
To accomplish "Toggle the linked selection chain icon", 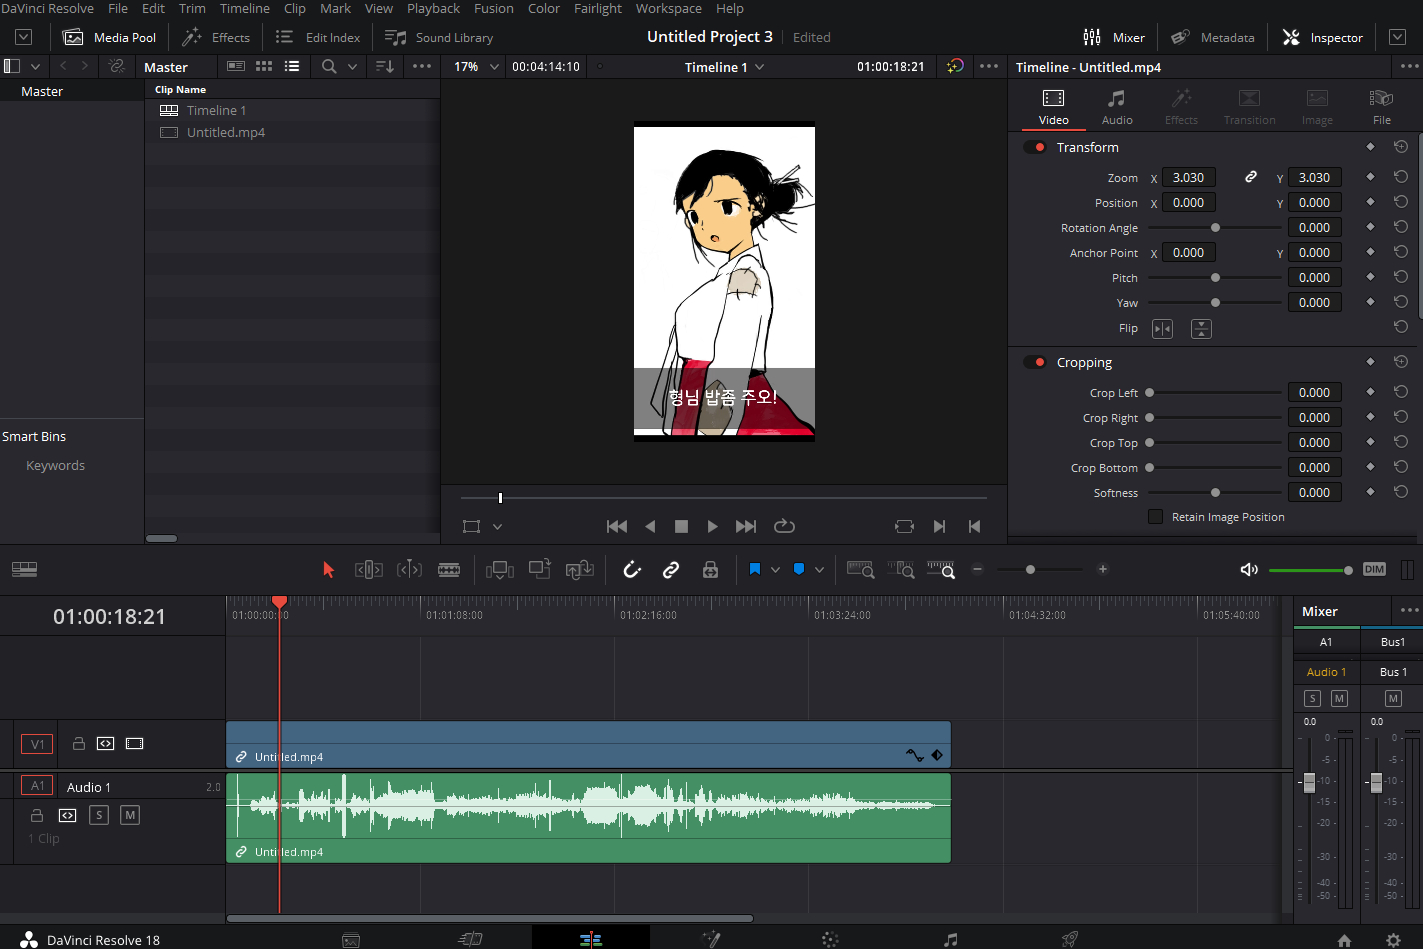I will (671, 569).
